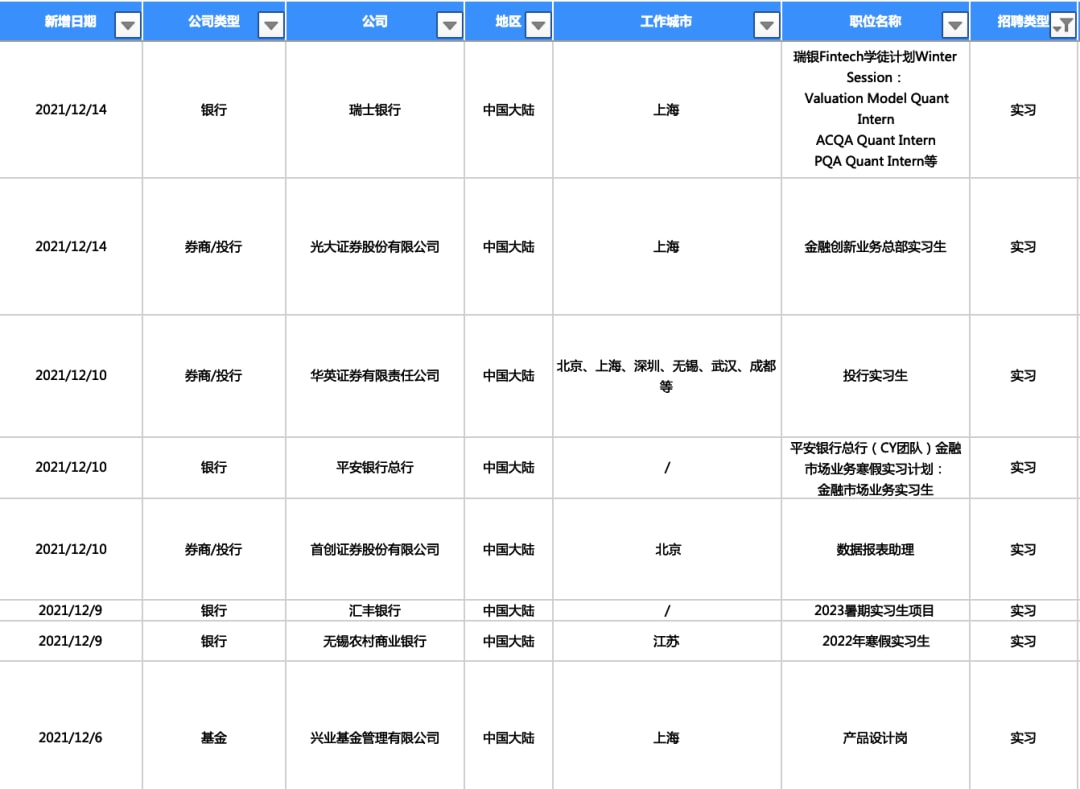Viewport: 1080px width, 789px height.
Task: Open the 公司类型 column filter dropdown
Action: (x=271, y=25)
